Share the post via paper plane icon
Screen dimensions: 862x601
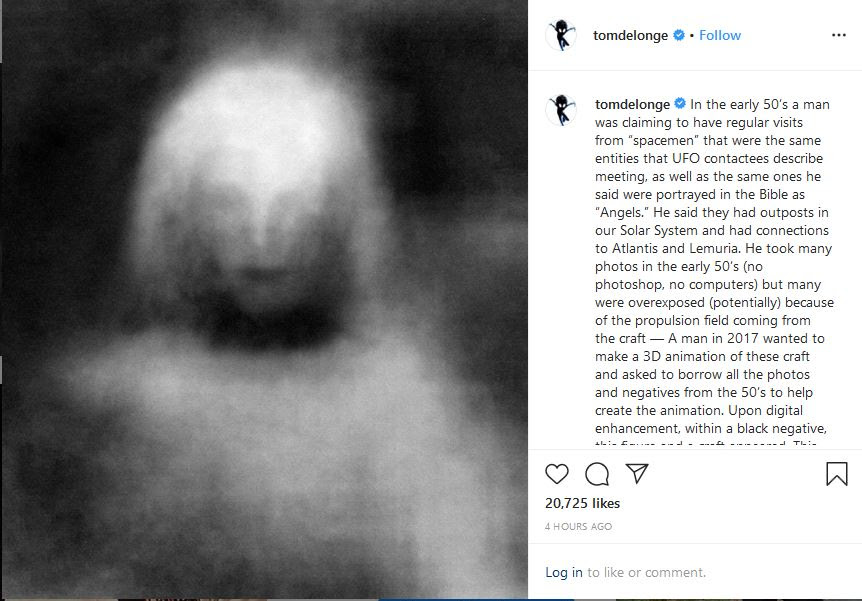coord(637,473)
